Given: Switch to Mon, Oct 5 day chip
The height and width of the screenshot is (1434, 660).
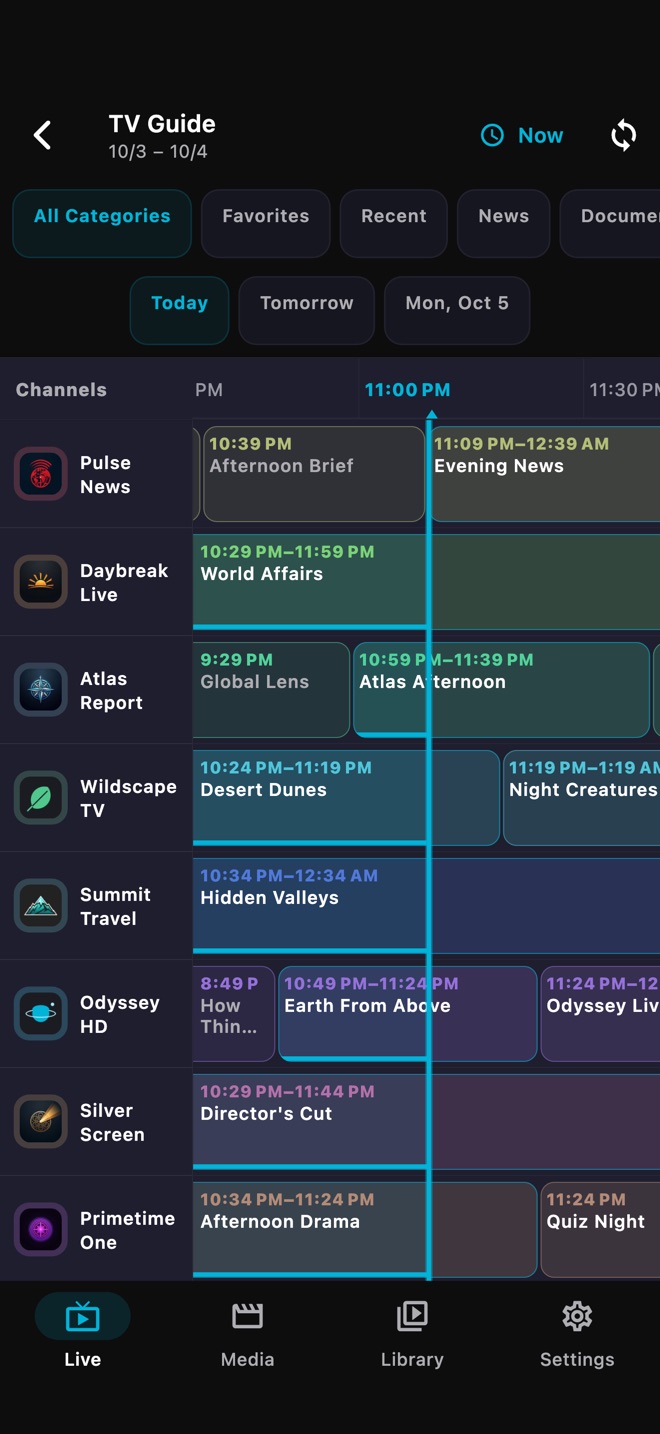Looking at the screenshot, I should pos(457,310).
